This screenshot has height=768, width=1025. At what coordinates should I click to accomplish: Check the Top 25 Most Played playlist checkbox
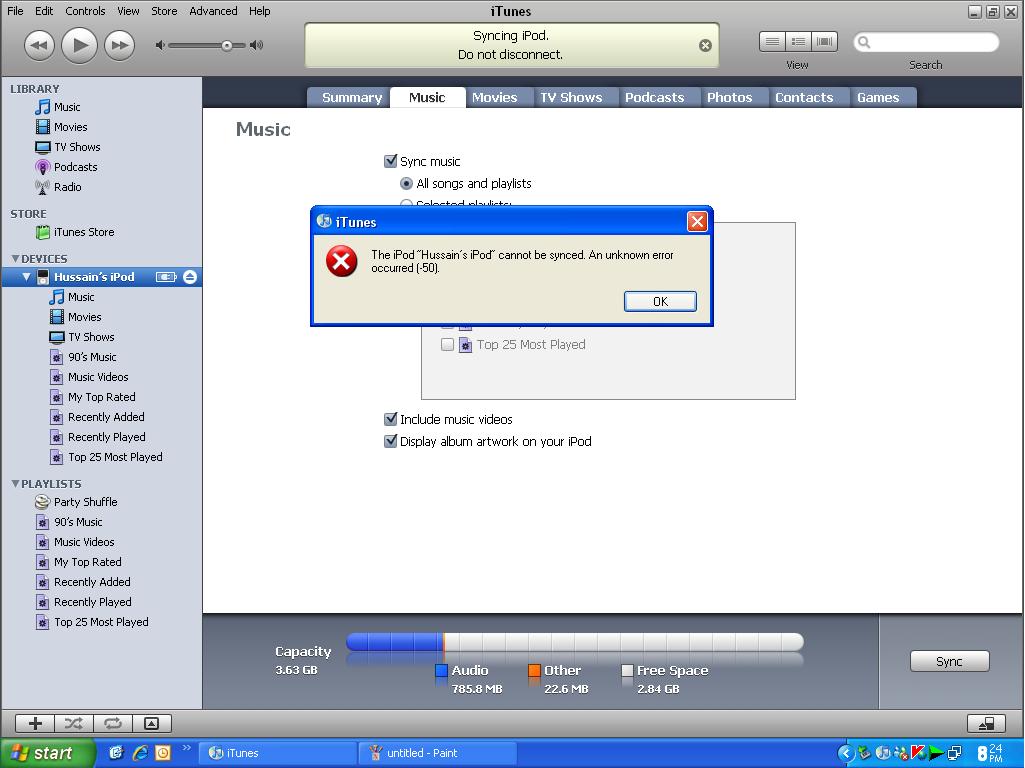[x=447, y=344]
